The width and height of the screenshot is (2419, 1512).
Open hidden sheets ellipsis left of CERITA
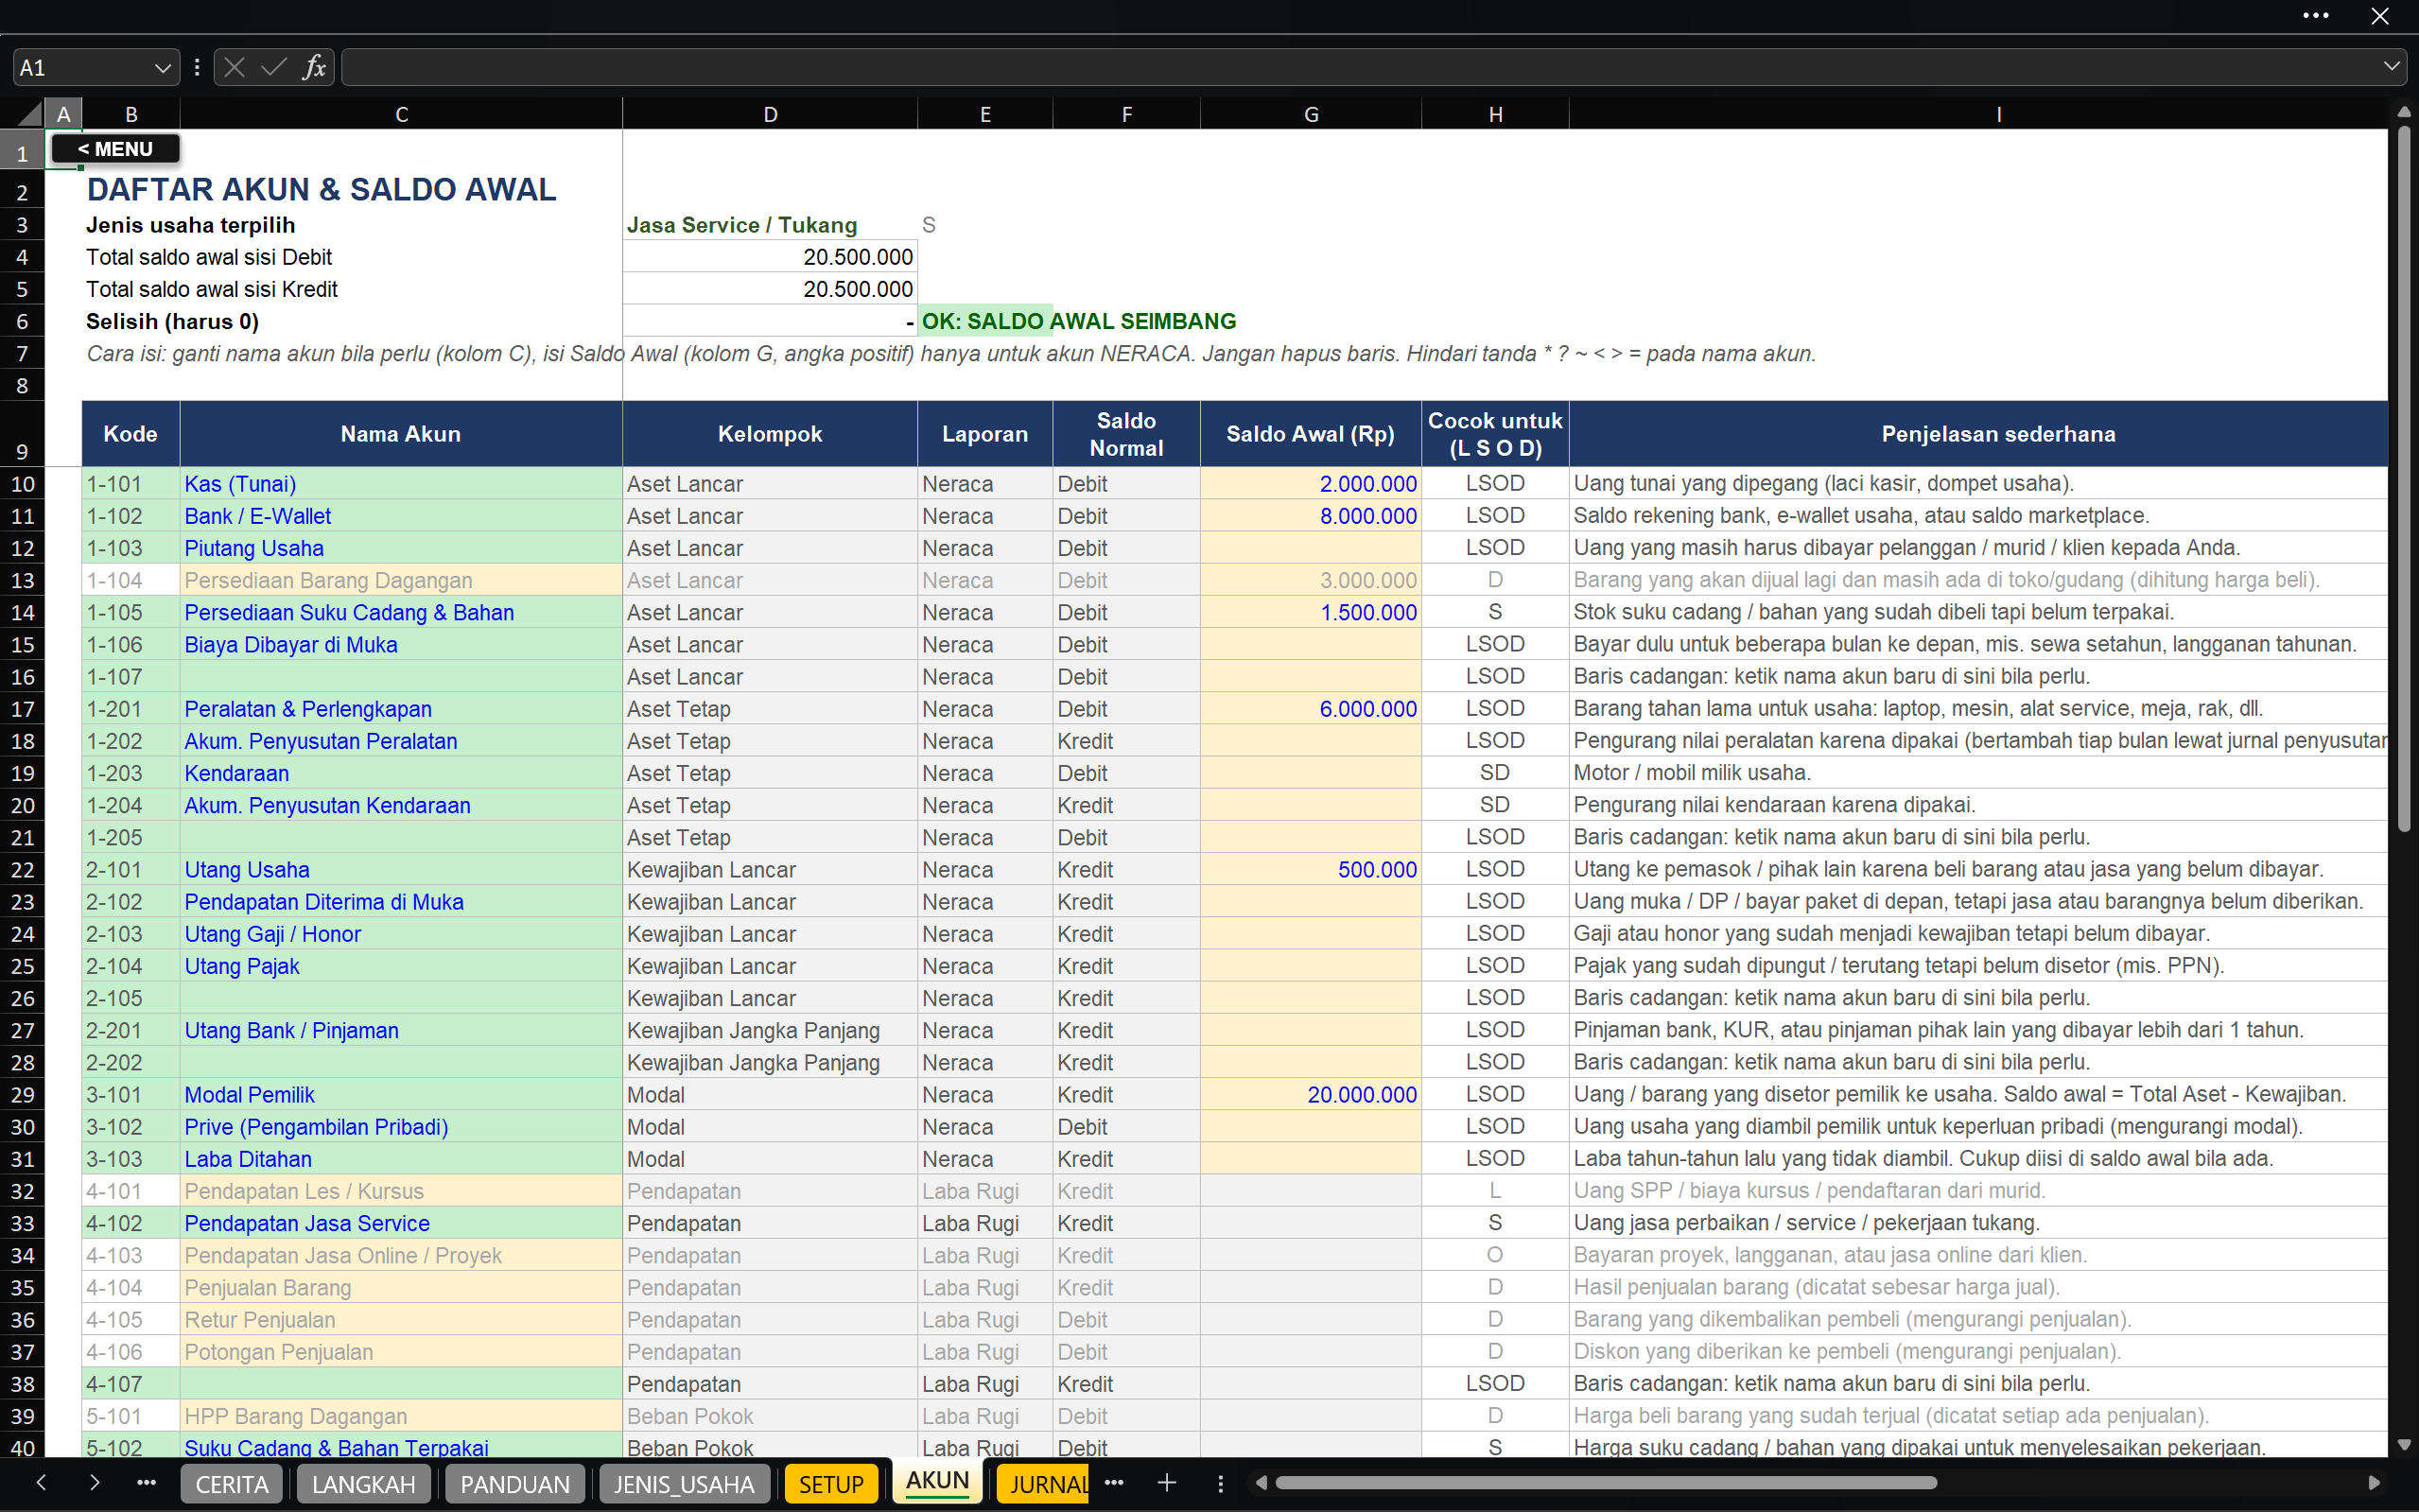tap(146, 1482)
